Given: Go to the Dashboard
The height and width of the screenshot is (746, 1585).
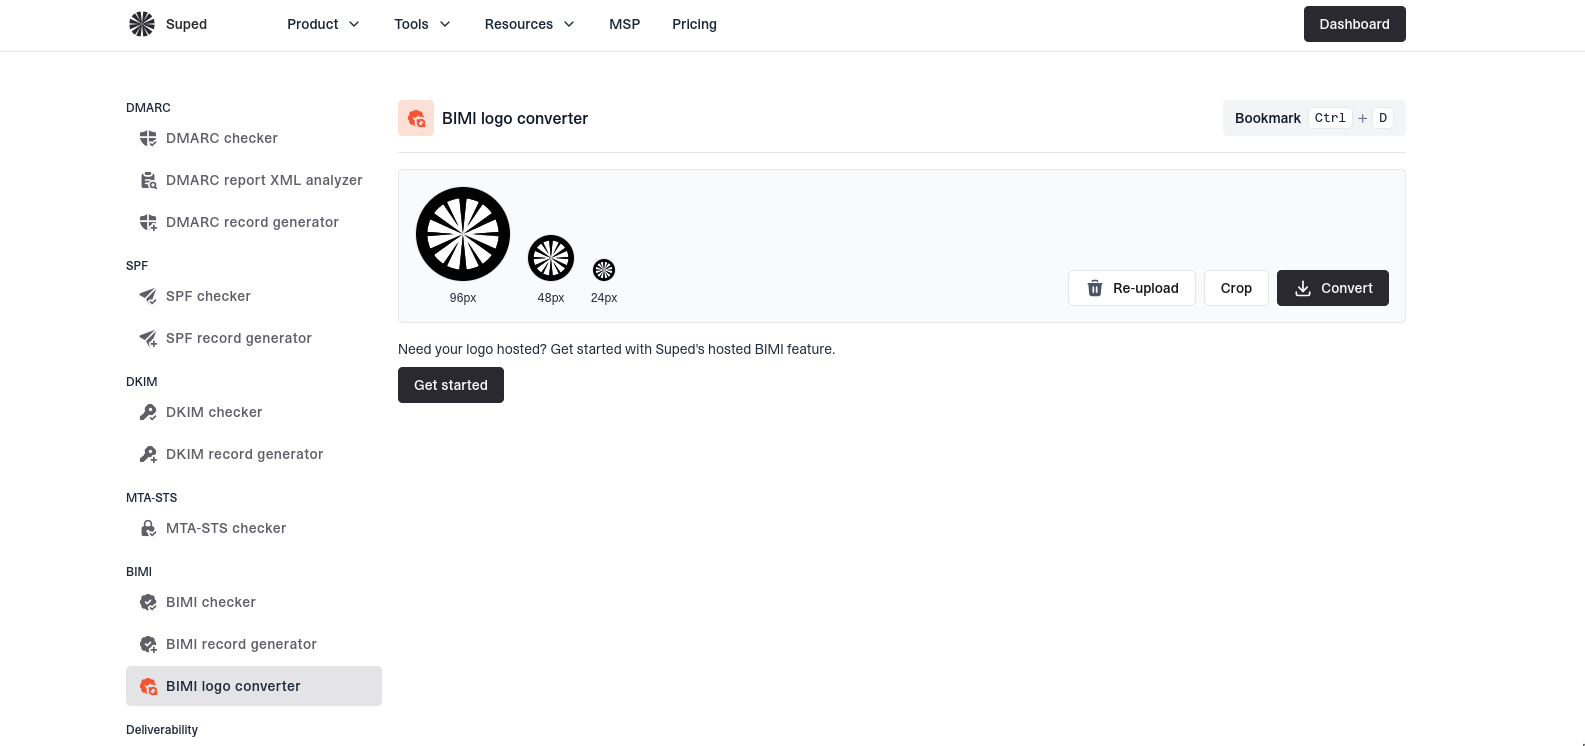Looking at the screenshot, I should 1354,24.
